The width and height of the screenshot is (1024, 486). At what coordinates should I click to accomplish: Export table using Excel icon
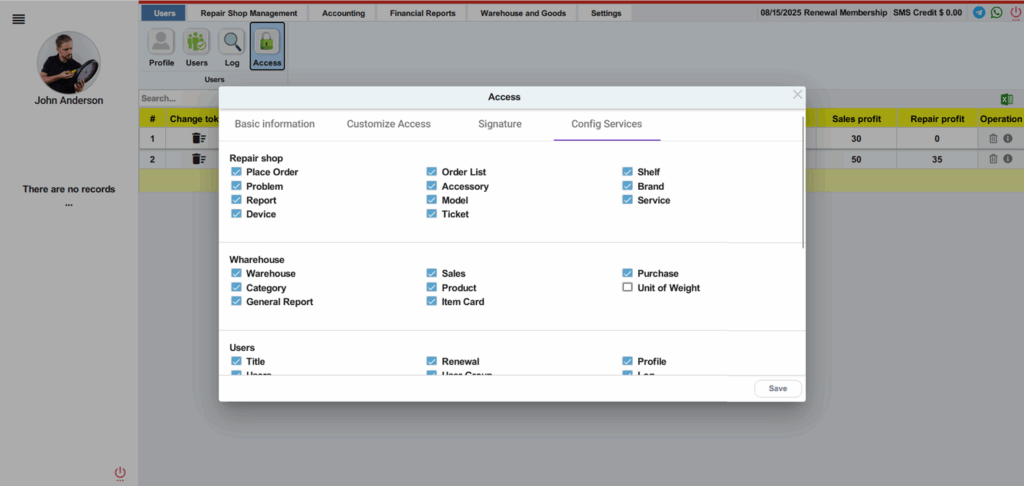[1006, 99]
